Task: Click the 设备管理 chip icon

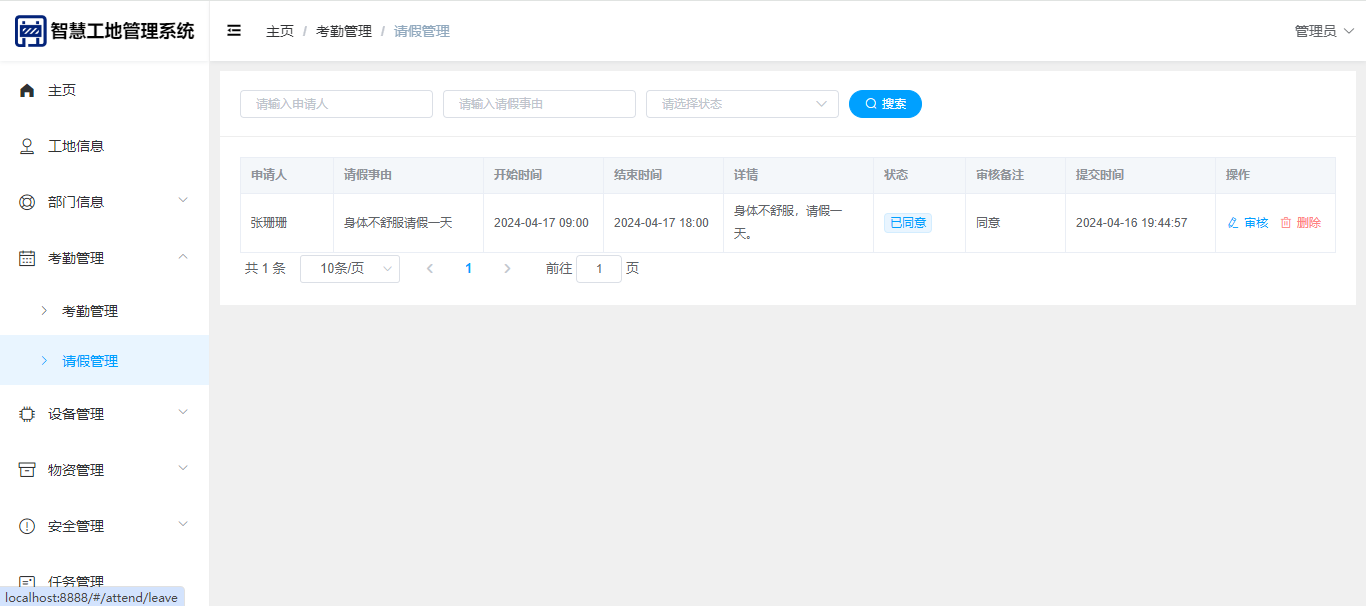Action: click(x=27, y=414)
